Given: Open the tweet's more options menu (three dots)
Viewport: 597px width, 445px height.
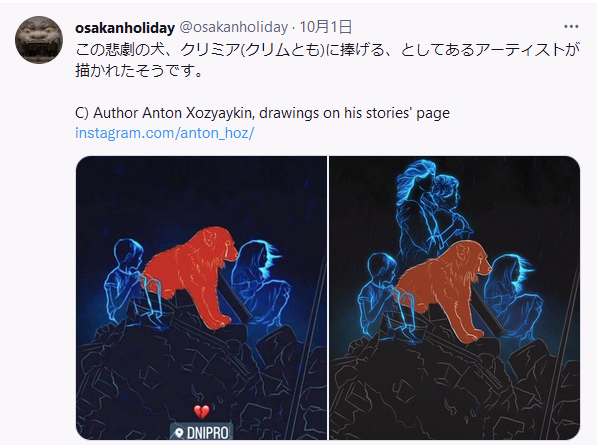Looking at the screenshot, I should pos(571,27).
